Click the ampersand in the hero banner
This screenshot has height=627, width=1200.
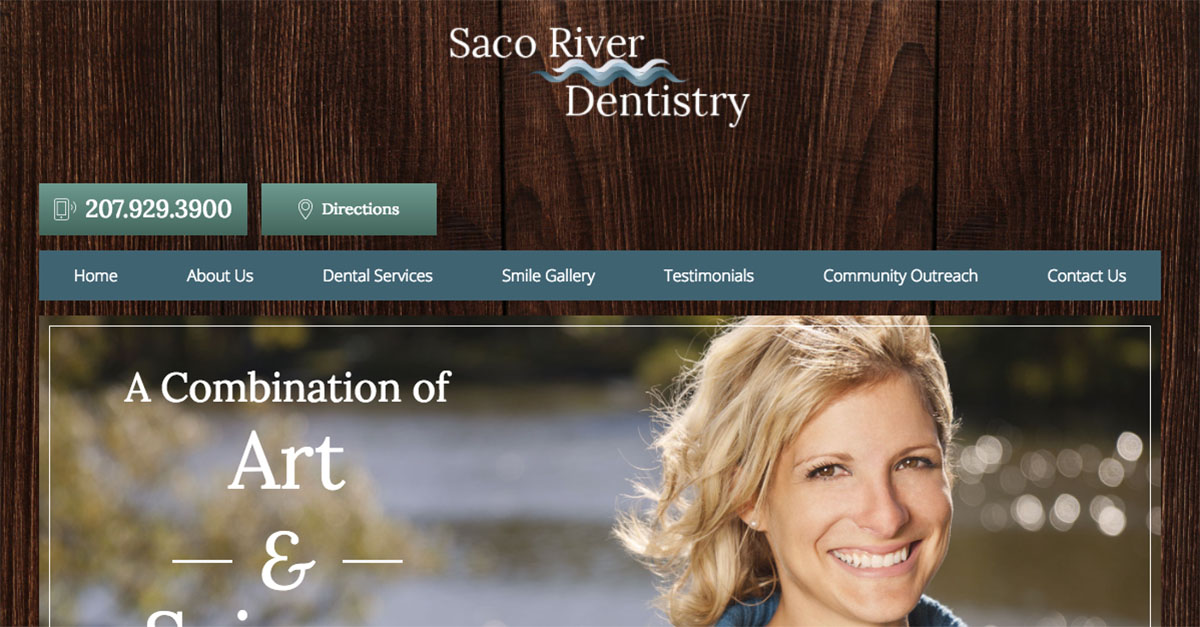[288, 561]
